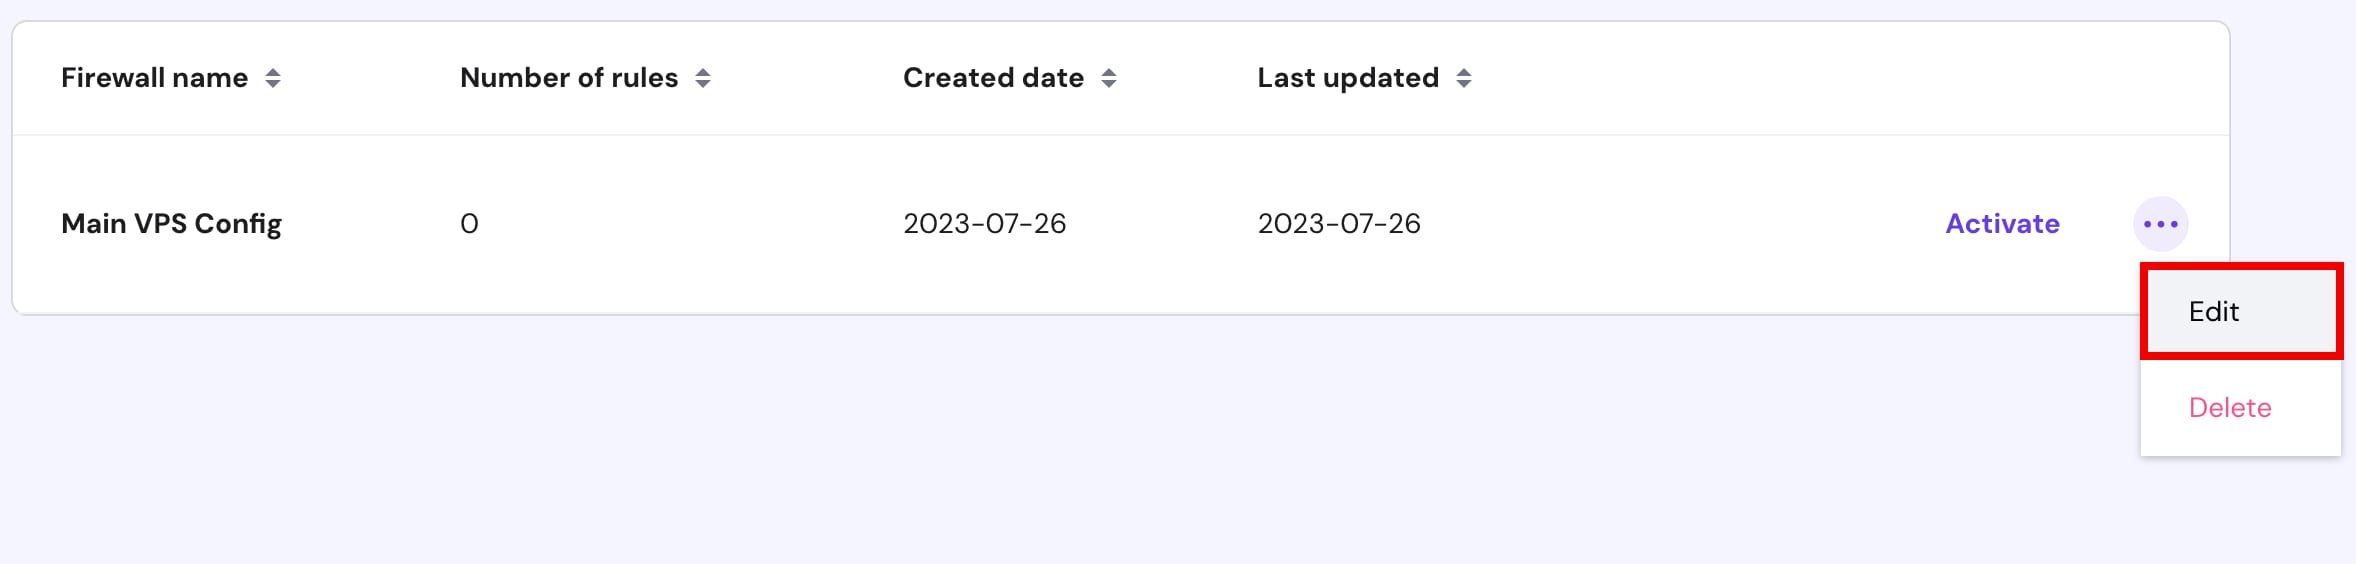
Task: Click the created date cell 2023-07-26
Action: click(x=984, y=224)
